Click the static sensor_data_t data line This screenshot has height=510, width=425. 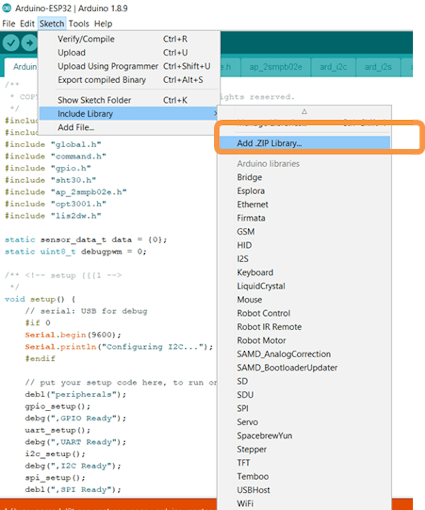tap(86, 240)
